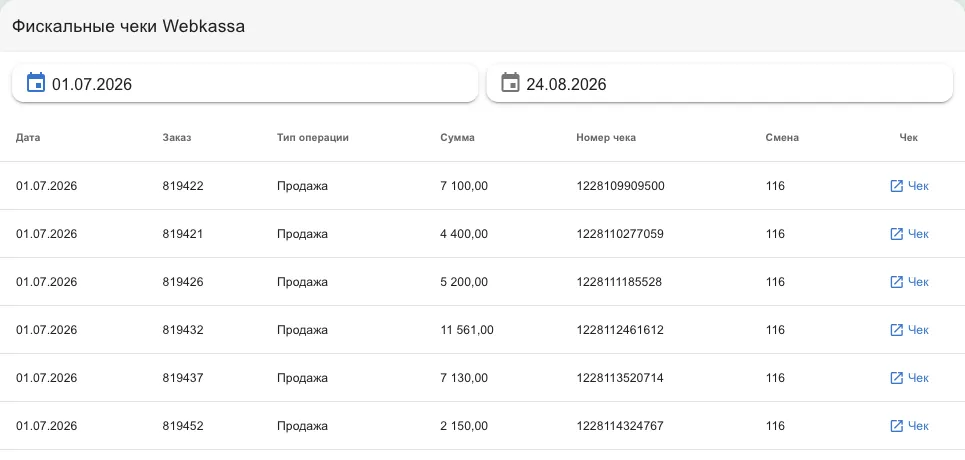The width and height of the screenshot is (965, 460).
Task: Click calendar icon beside 24.08.2026 end date
Action: coord(510,83)
